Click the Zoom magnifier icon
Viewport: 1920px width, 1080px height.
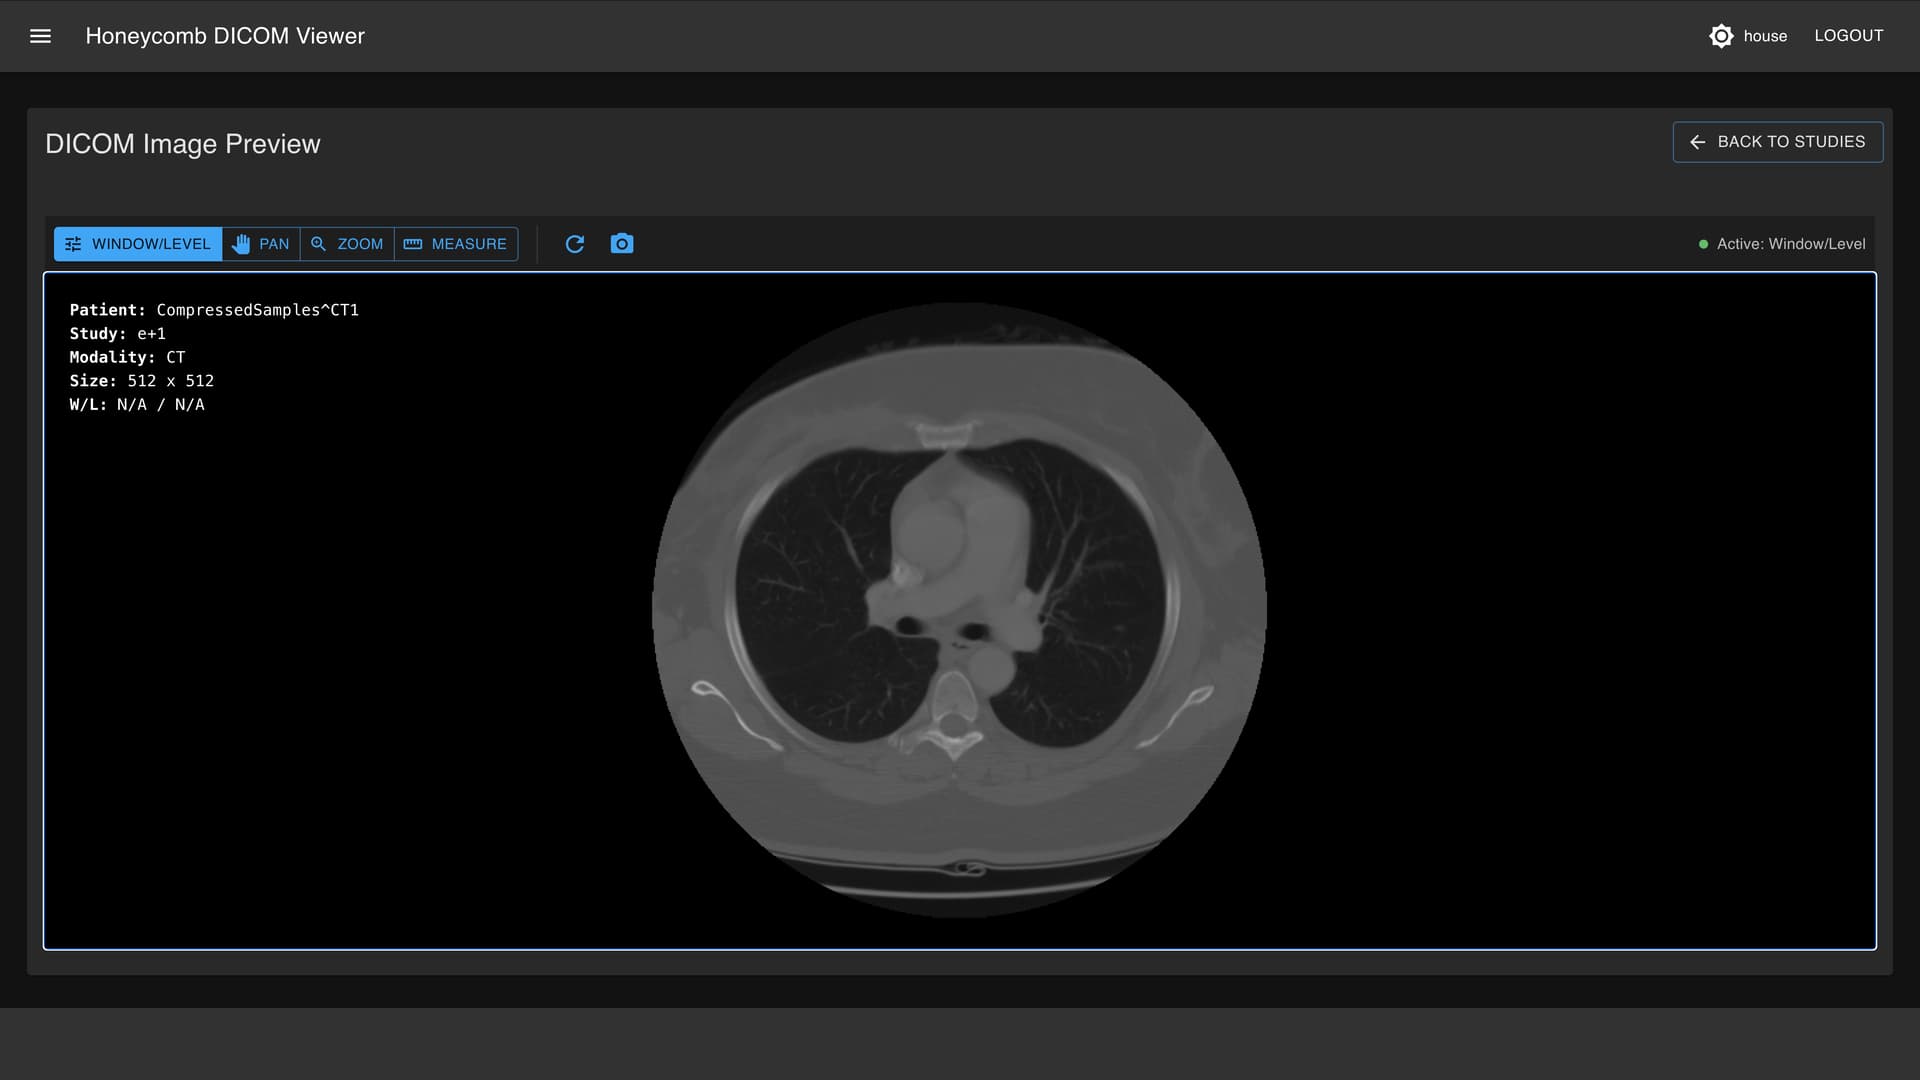coord(318,244)
